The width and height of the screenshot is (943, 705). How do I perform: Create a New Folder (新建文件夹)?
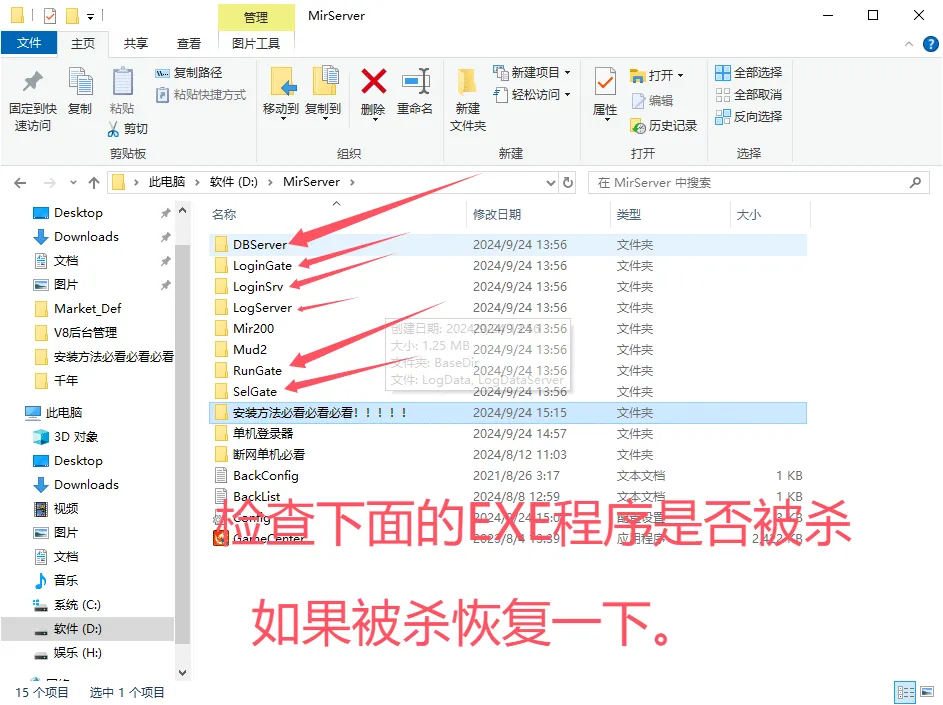click(467, 99)
